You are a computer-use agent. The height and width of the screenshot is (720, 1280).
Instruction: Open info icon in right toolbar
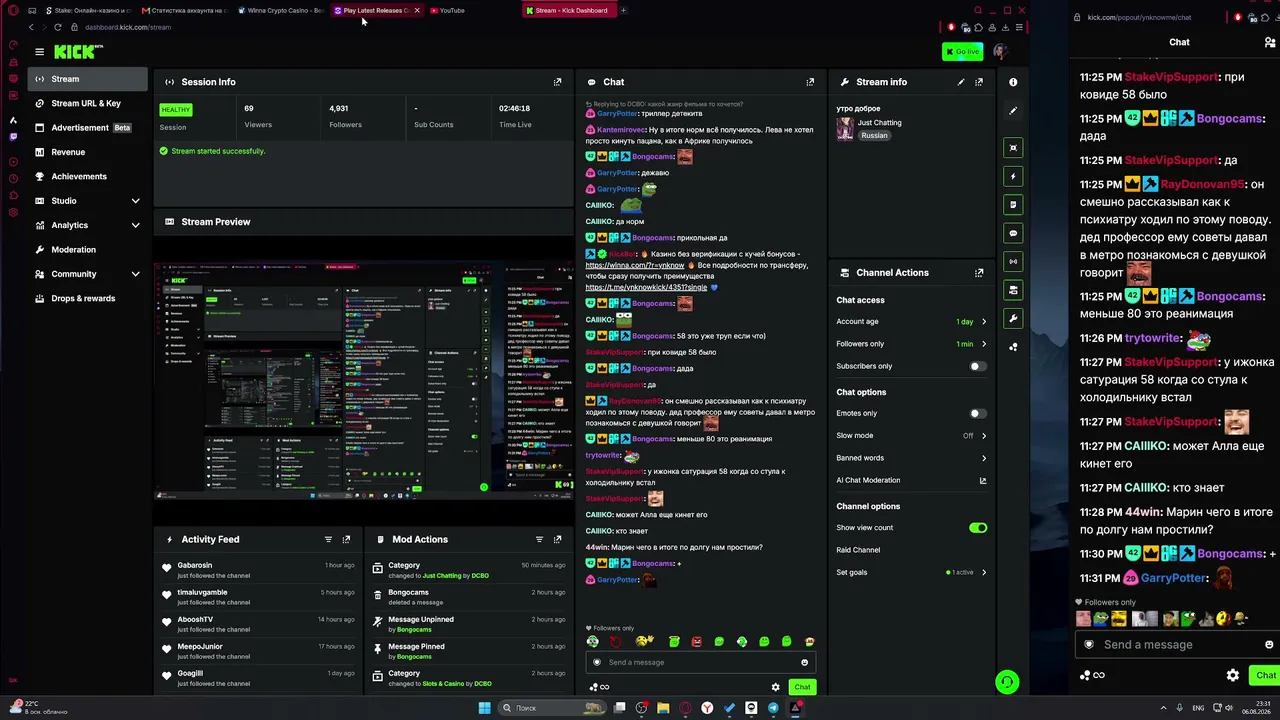1013,82
